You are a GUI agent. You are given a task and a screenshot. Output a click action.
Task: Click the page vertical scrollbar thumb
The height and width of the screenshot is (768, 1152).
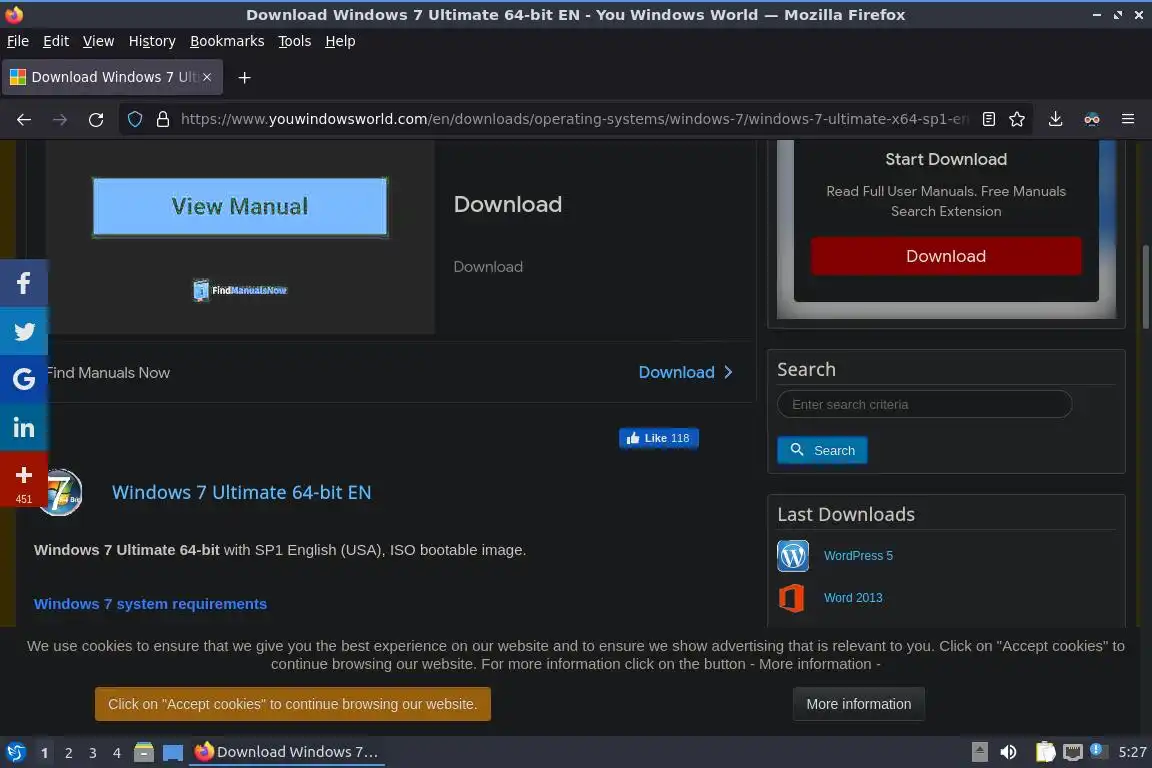[1145, 287]
